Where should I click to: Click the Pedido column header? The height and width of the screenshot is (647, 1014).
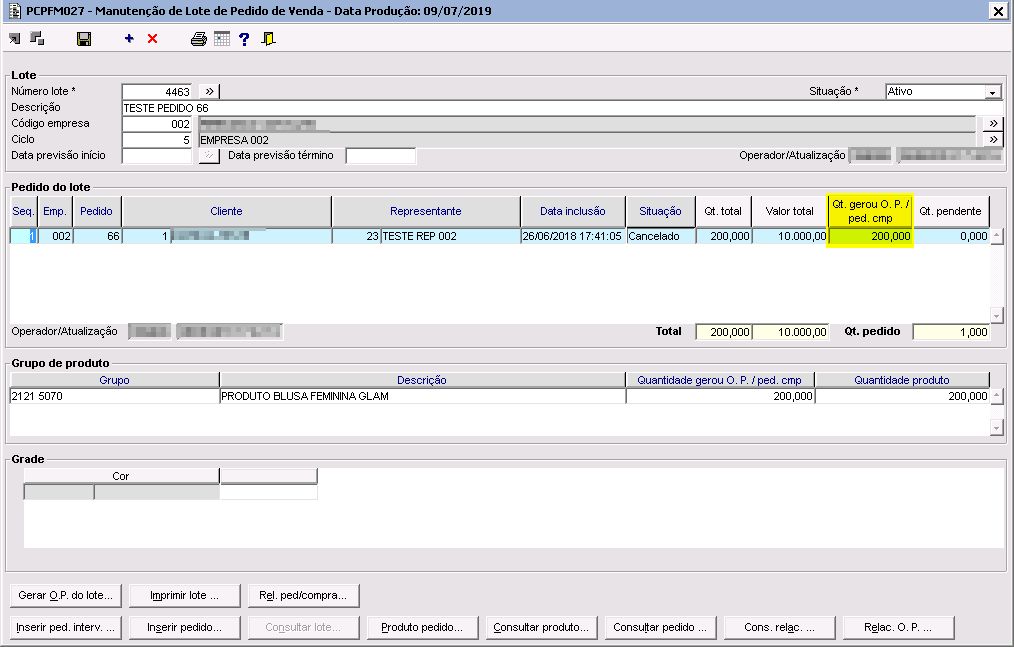pos(96,211)
